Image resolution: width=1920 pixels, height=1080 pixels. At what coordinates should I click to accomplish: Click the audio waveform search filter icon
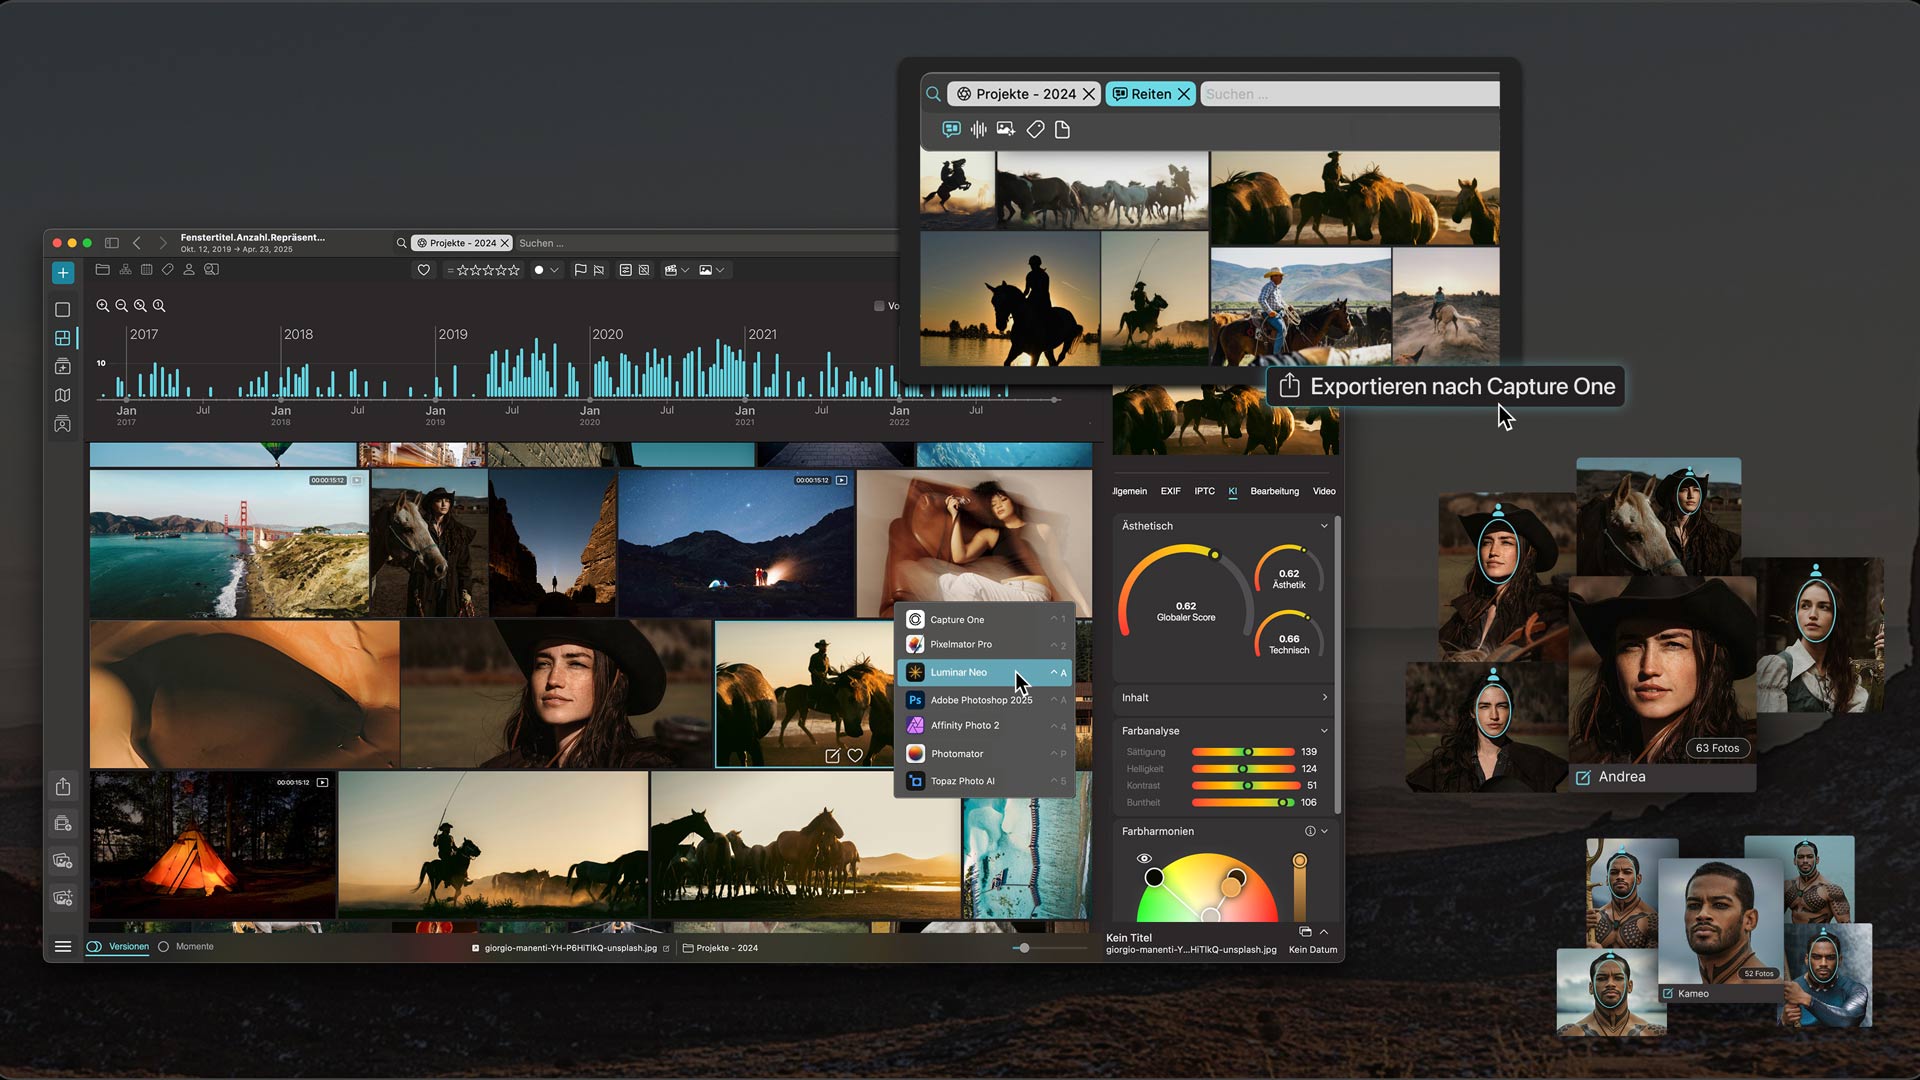(x=978, y=129)
